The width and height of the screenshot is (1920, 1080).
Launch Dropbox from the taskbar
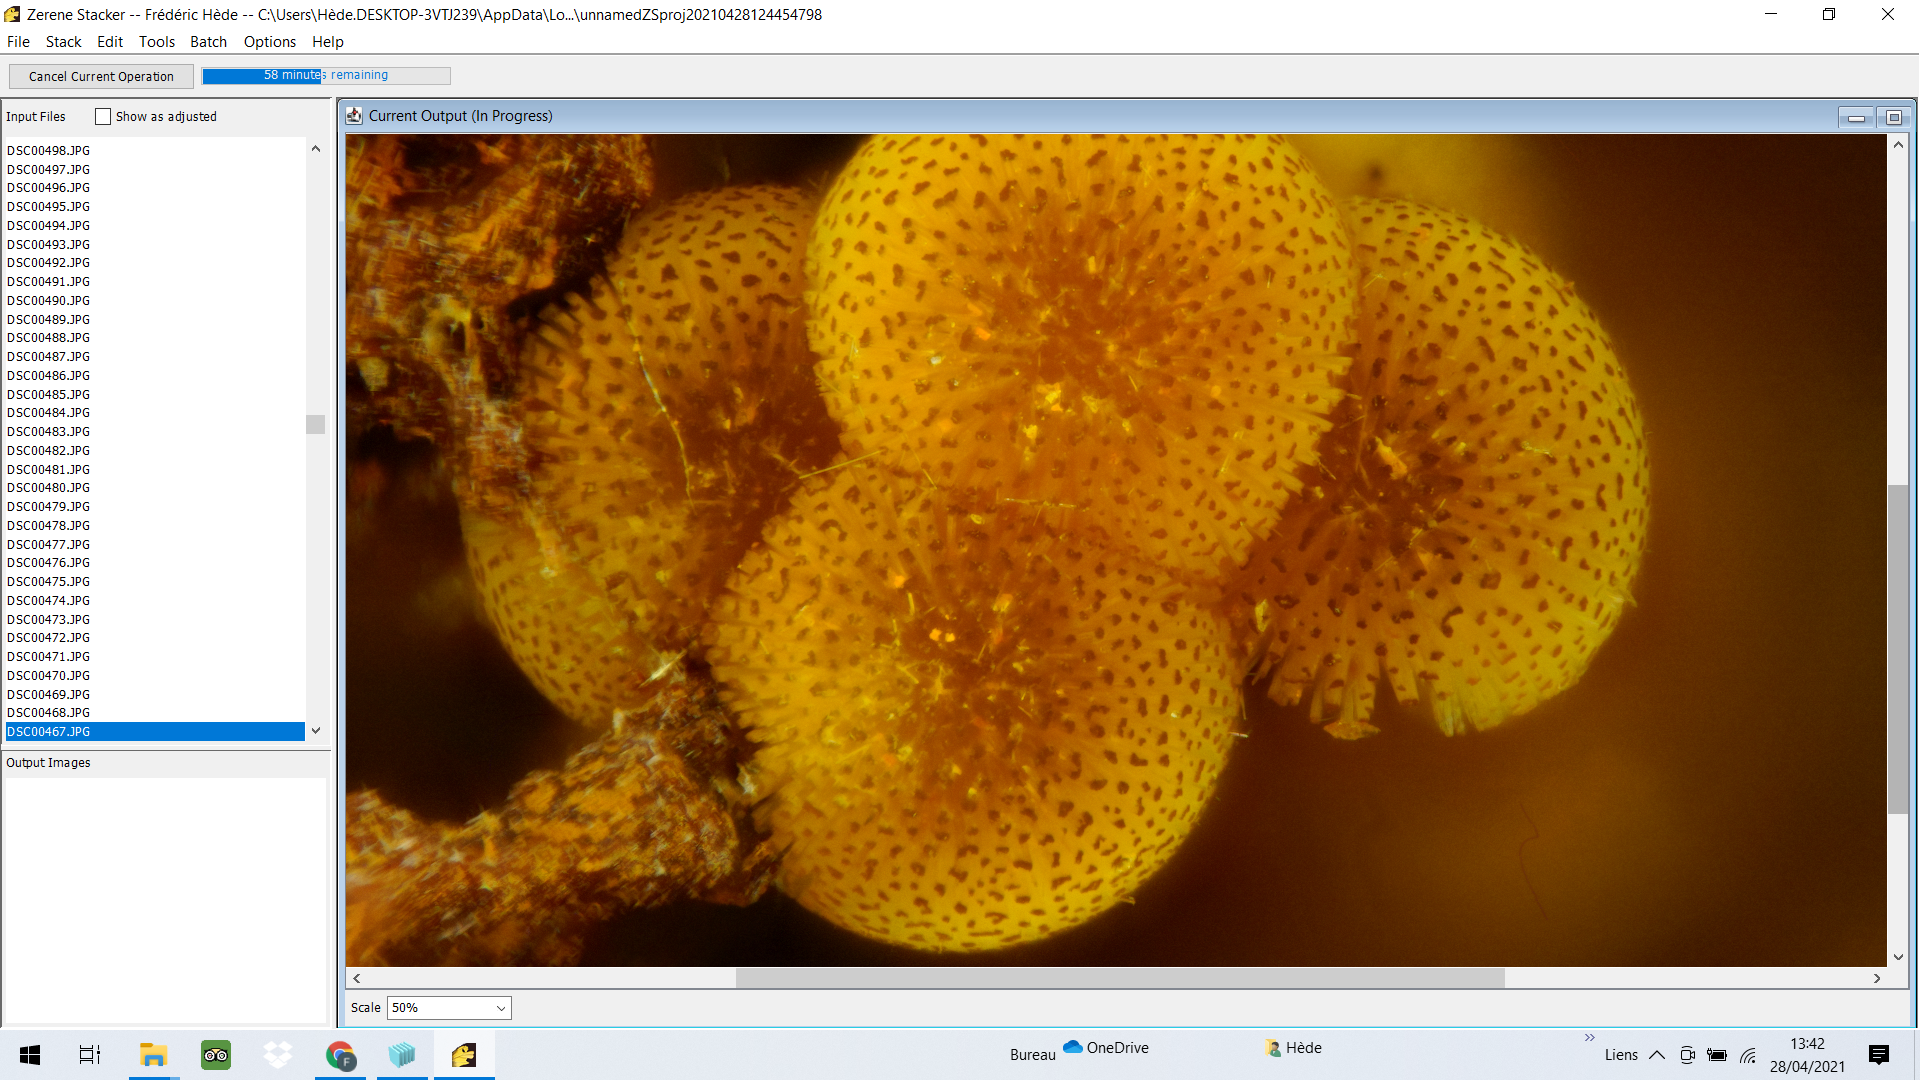click(278, 1054)
